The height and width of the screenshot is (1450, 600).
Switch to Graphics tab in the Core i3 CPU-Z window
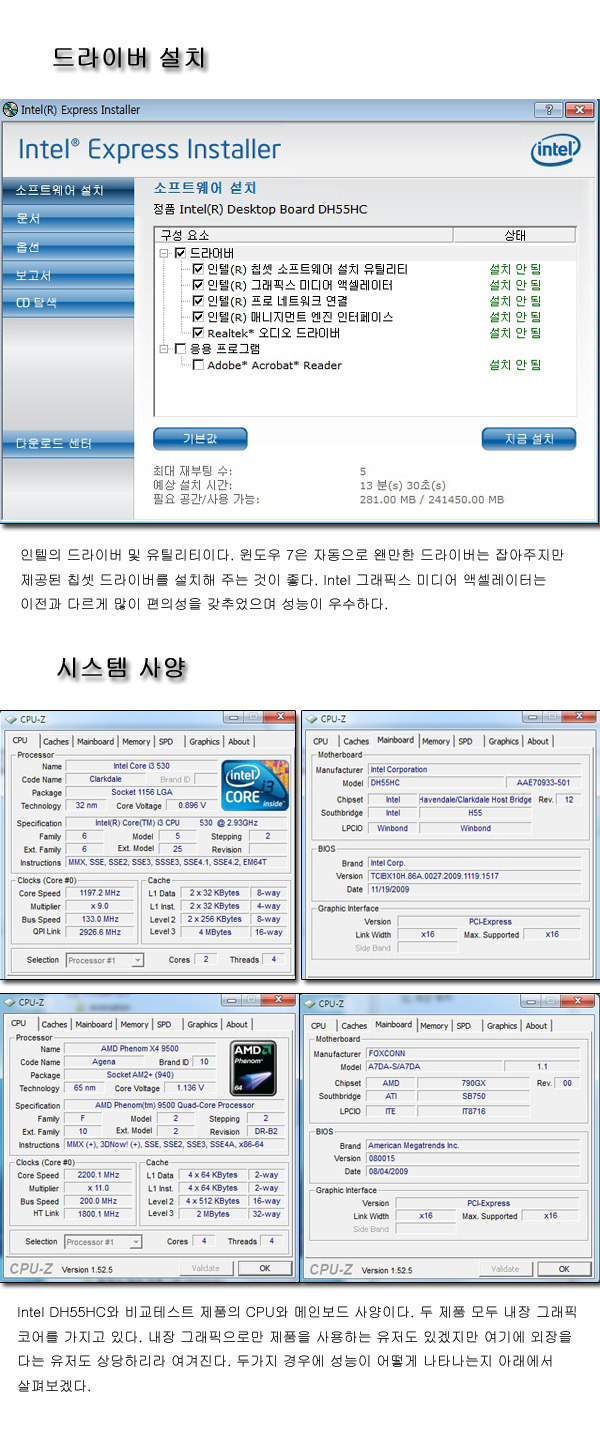click(x=204, y=742)
